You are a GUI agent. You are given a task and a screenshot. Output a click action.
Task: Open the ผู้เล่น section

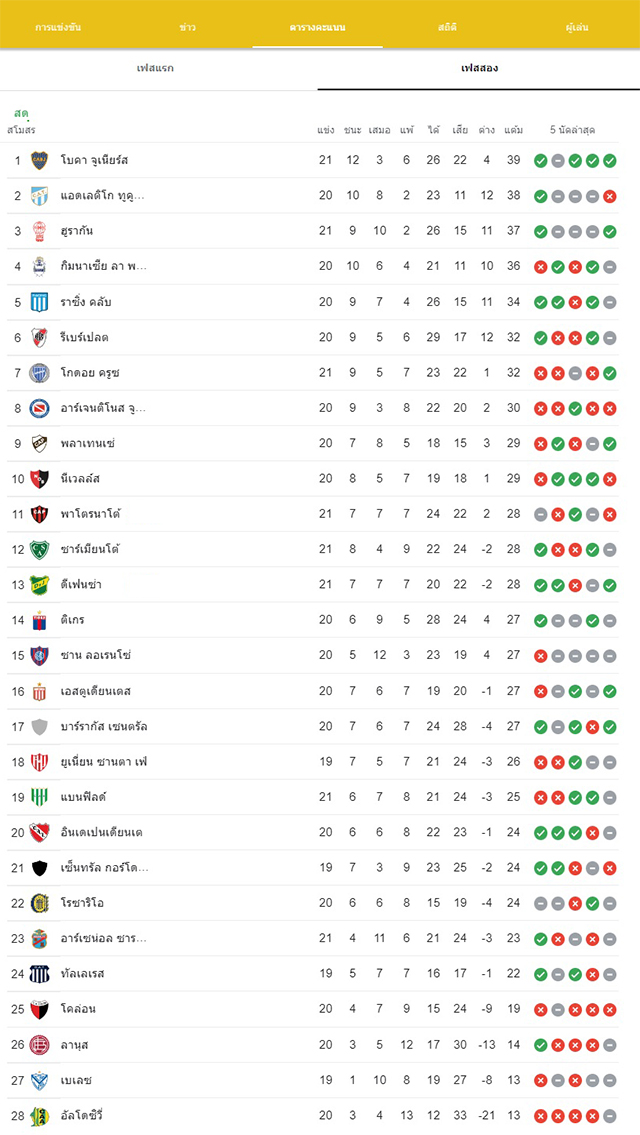(577, 28)
